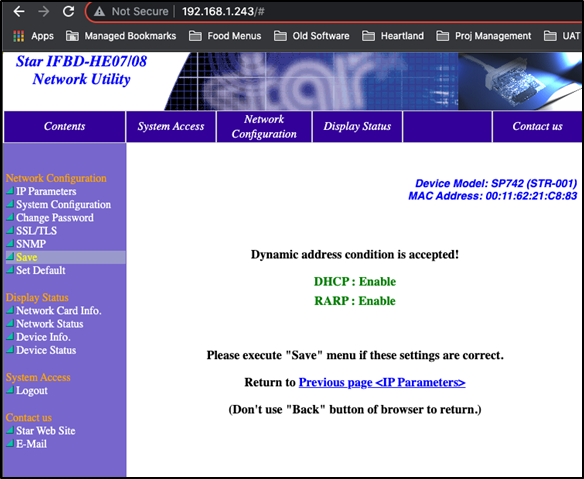The width and height of the screenshot is (584, 479).
Task: Click the browser forward arrow
Action: click(44, 12)
